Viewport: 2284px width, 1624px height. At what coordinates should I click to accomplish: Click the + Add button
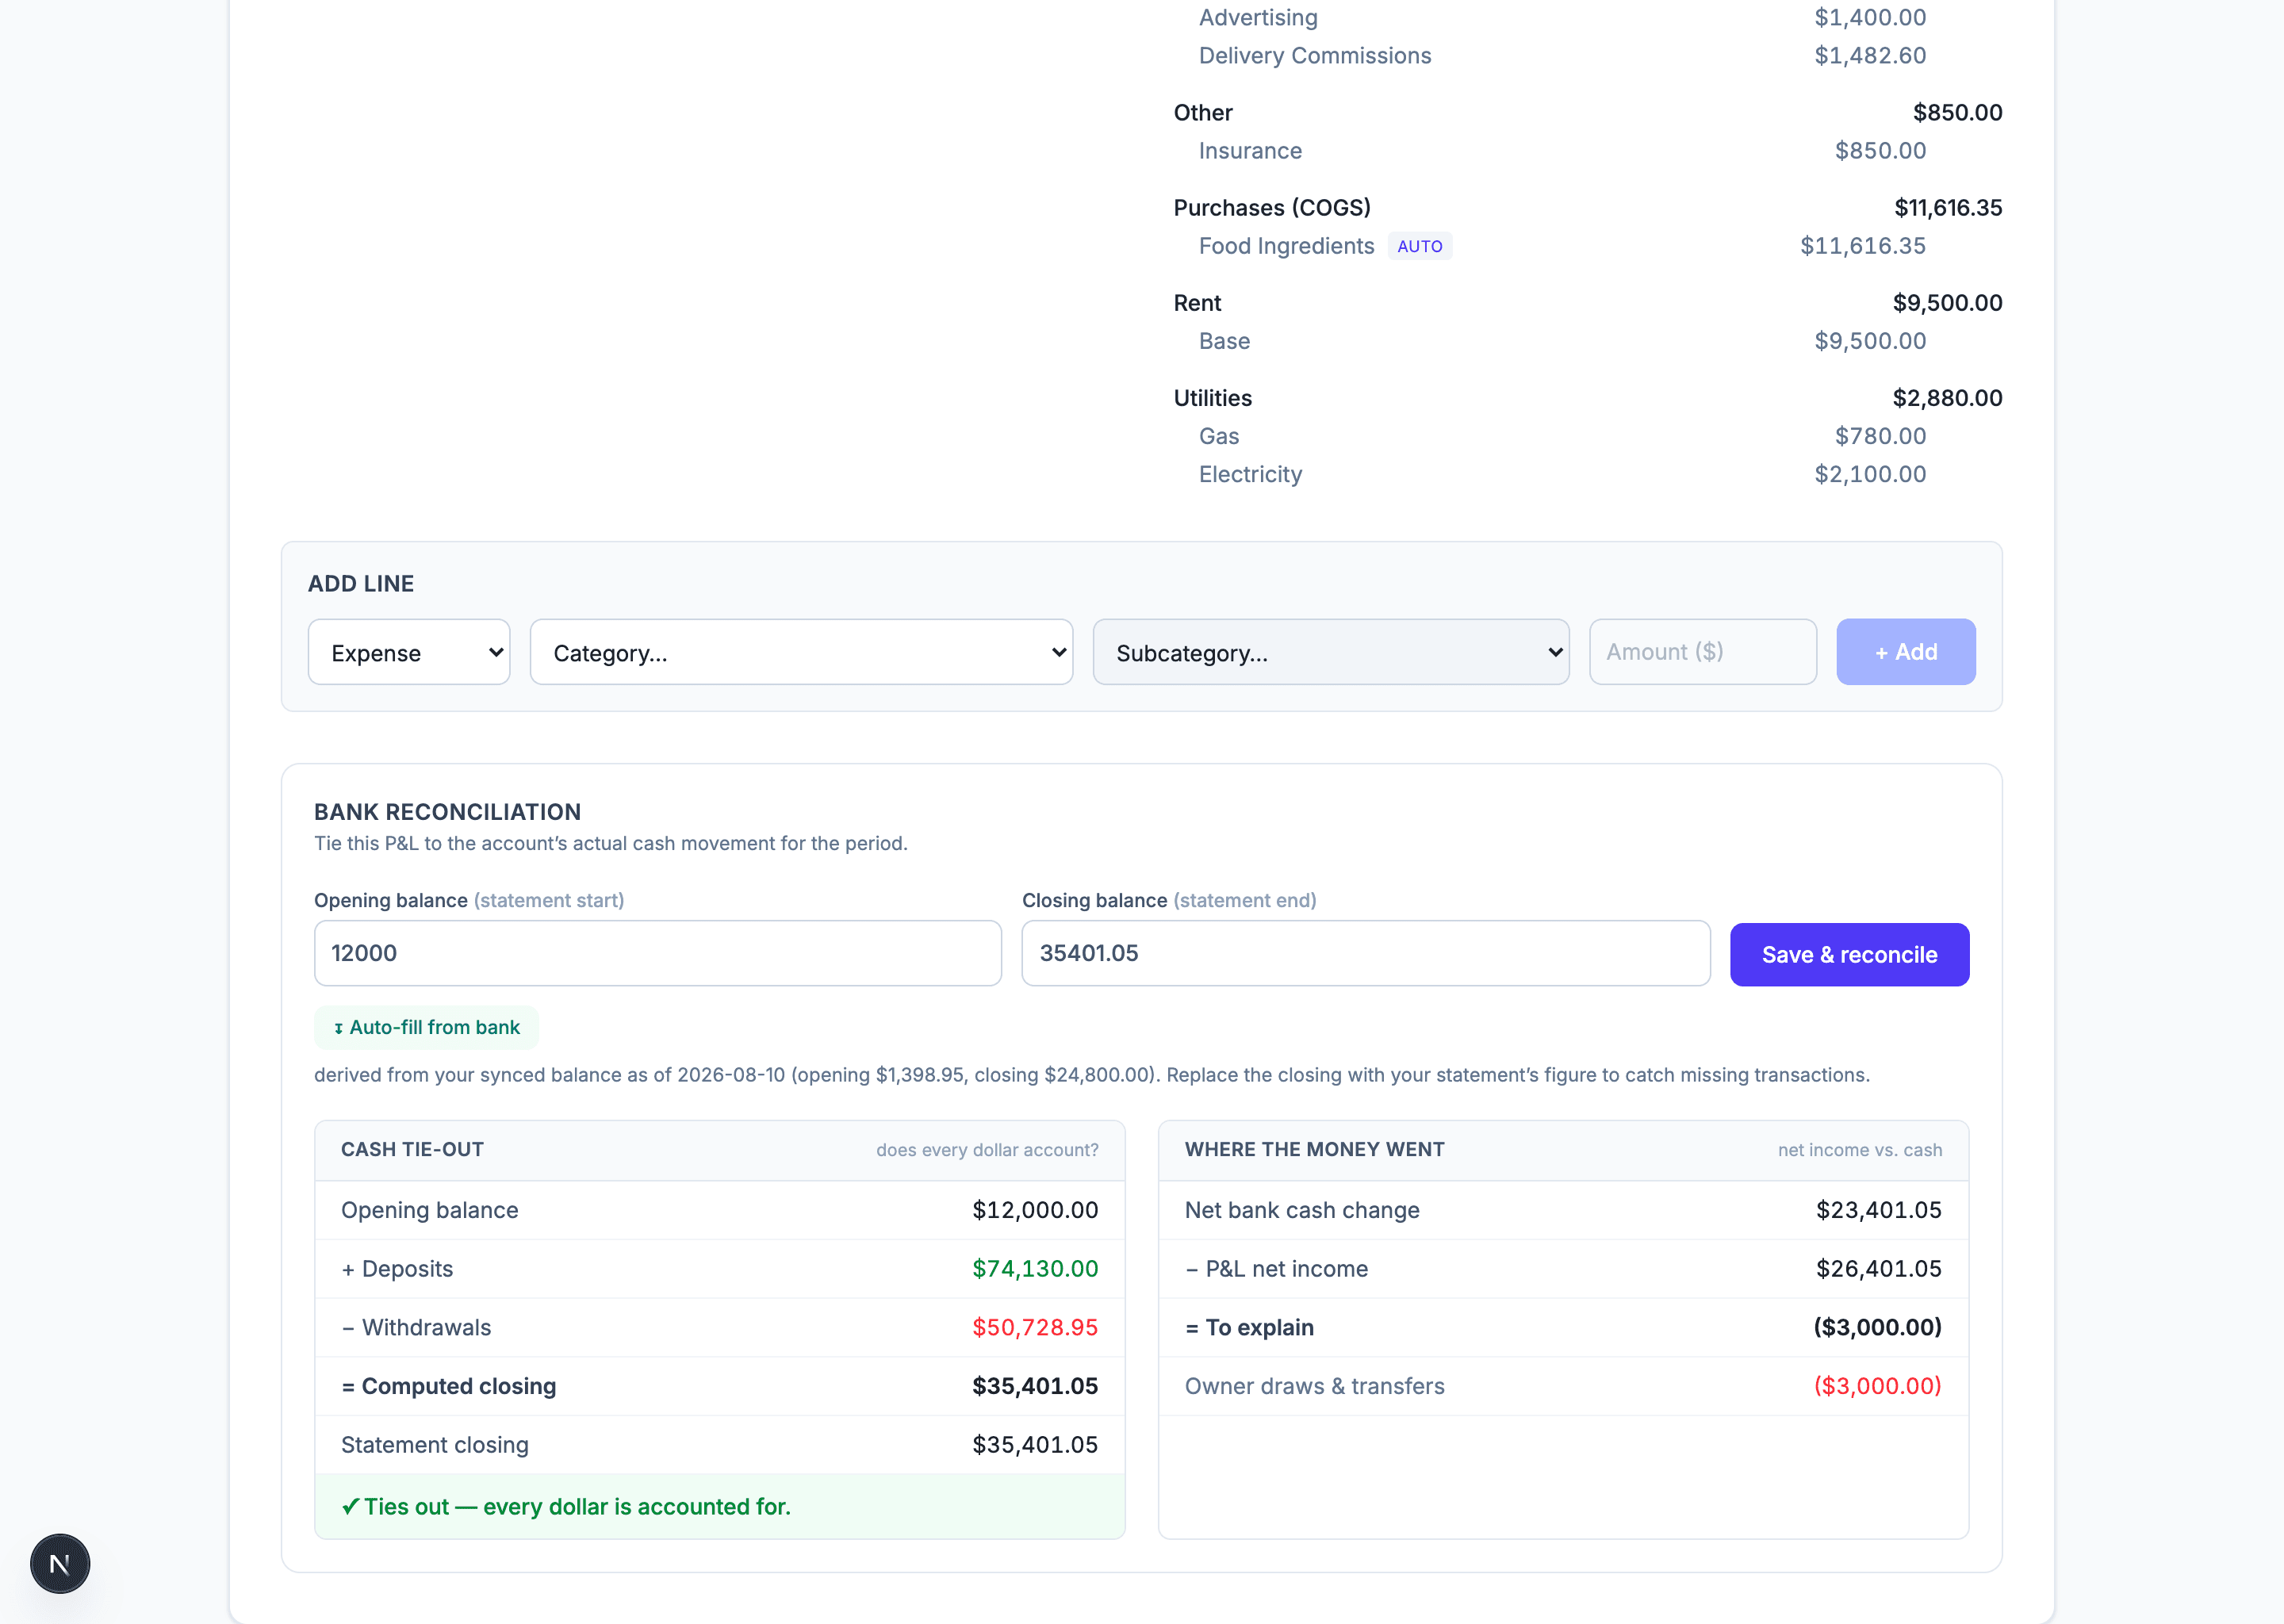point(1906,652)
